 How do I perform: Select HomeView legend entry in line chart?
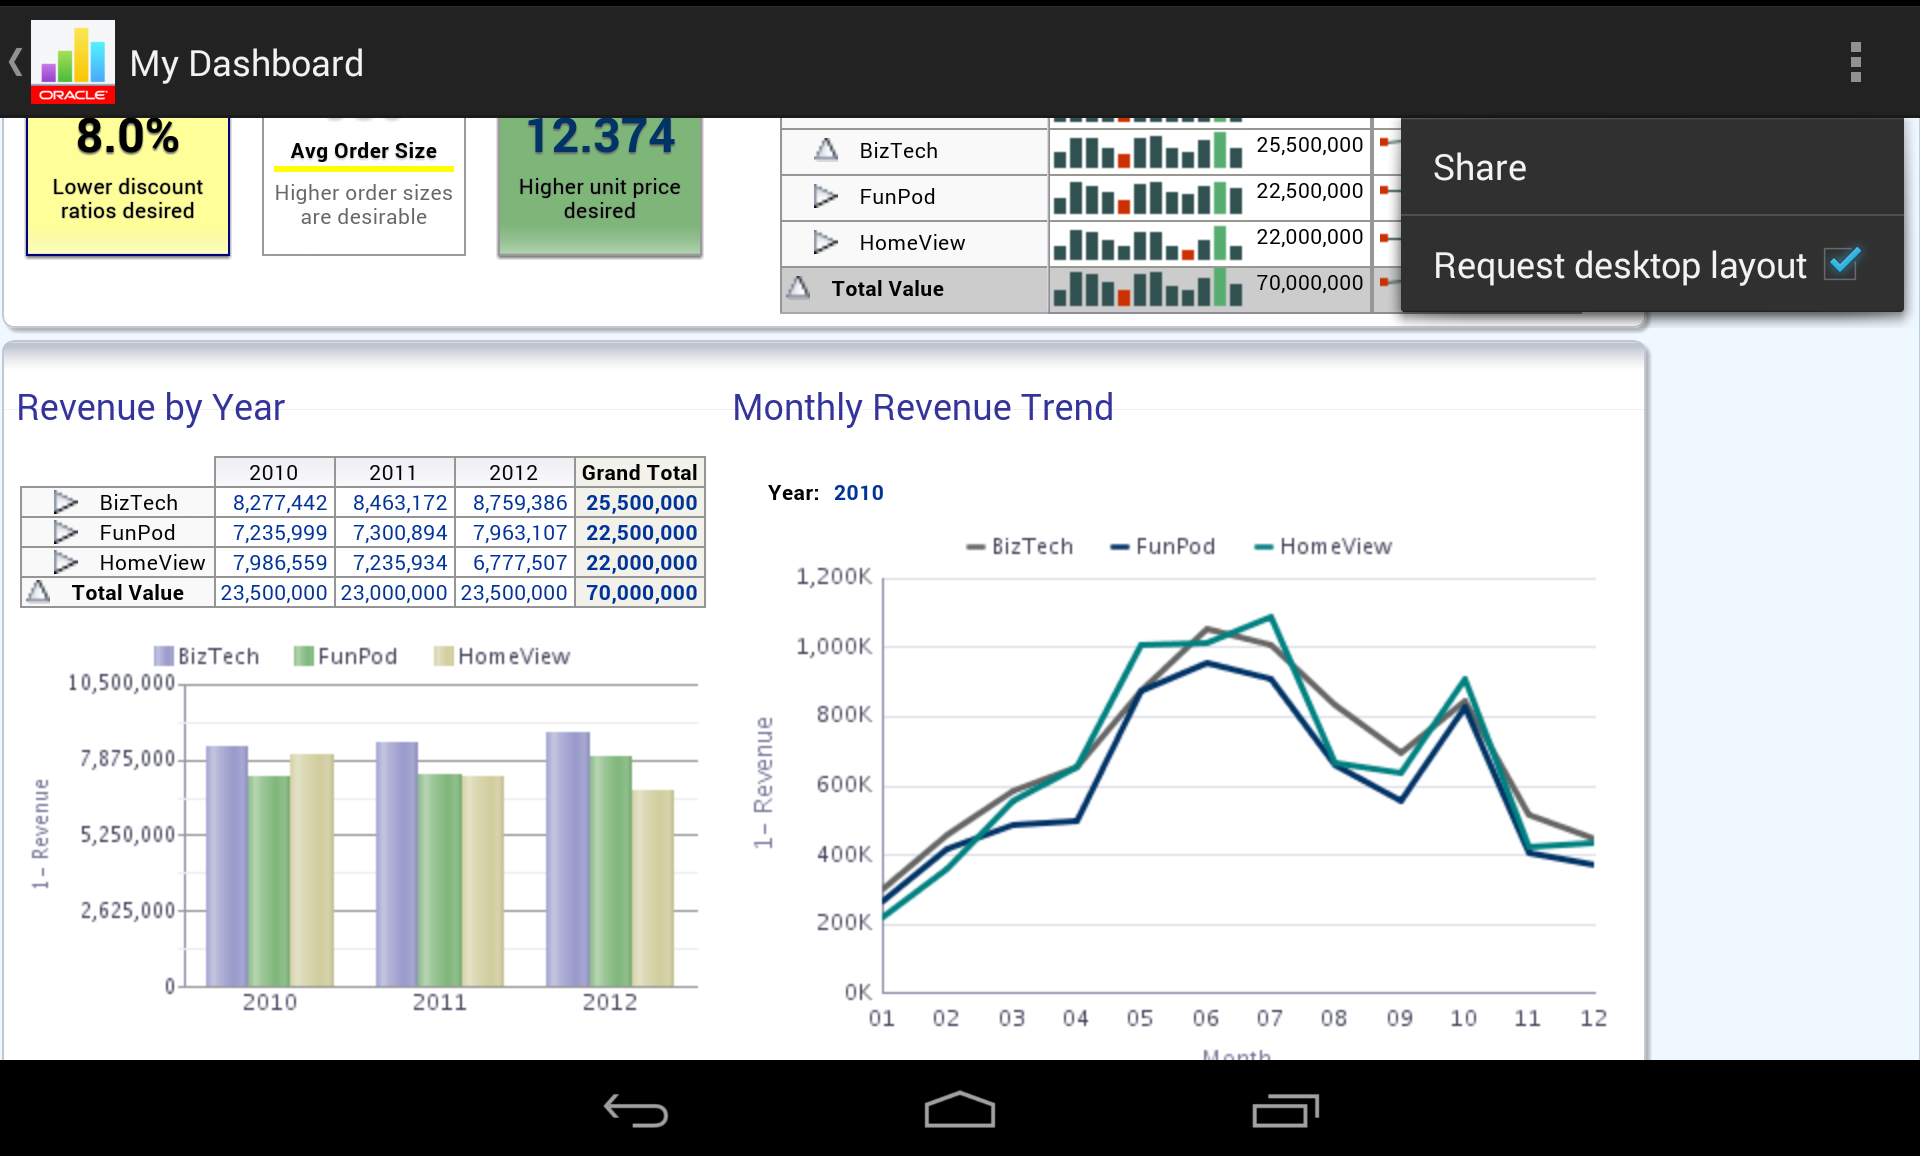(x=1323, y=546)
